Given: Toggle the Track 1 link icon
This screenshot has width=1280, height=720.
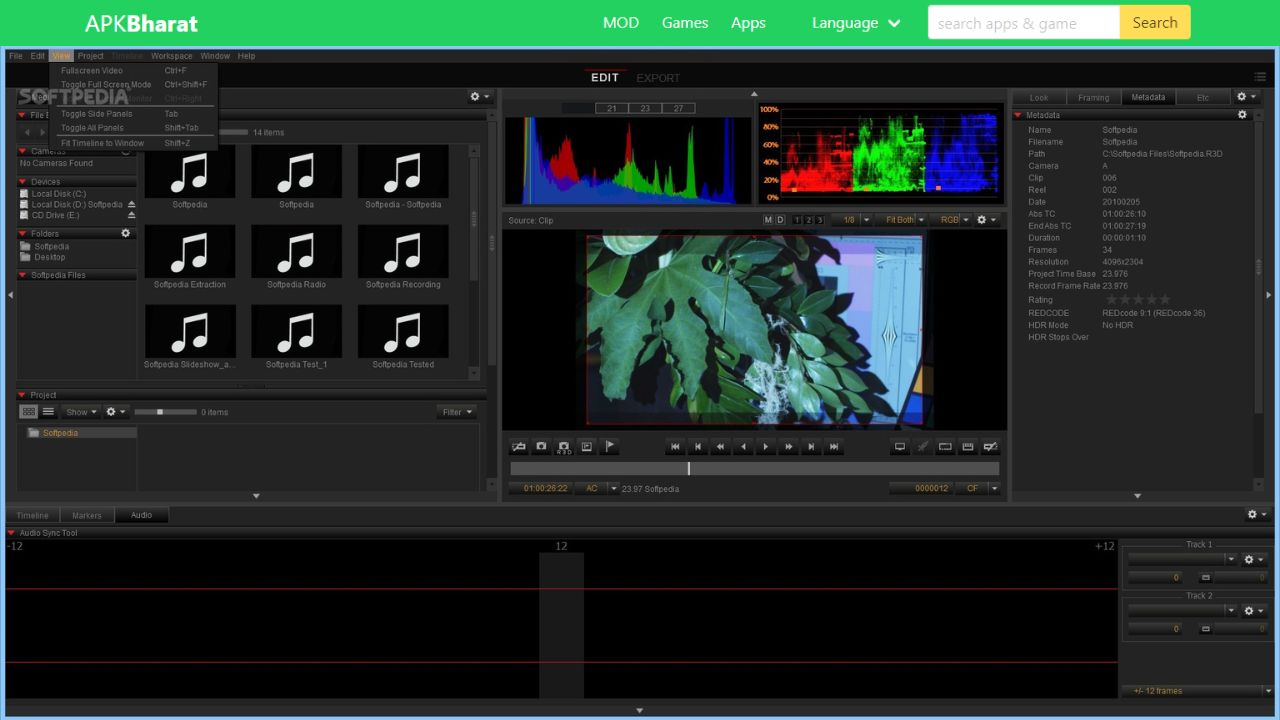Looking at the screenshot, I should (1205, 578).
